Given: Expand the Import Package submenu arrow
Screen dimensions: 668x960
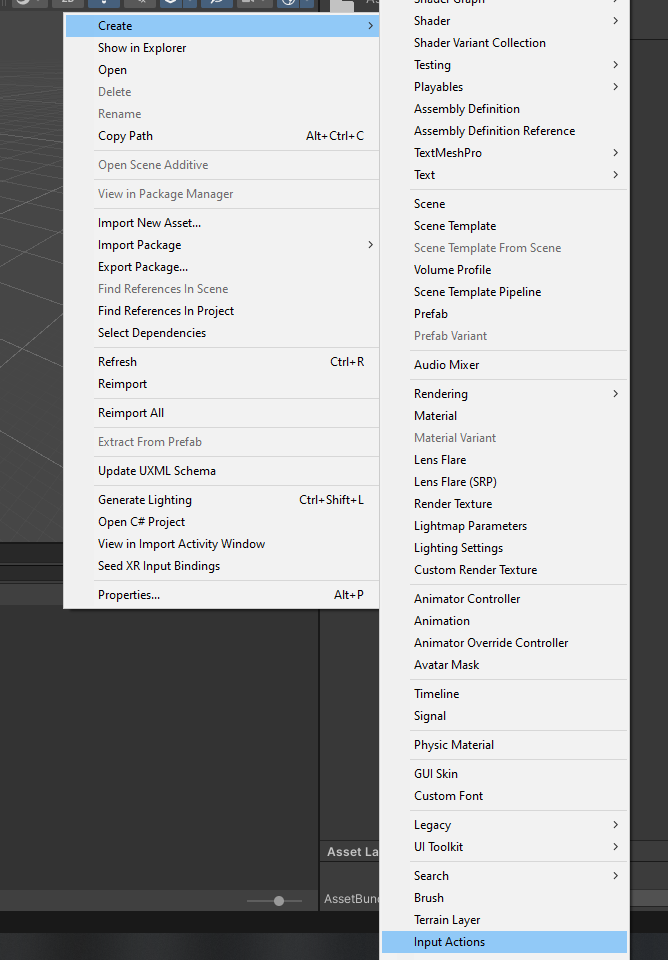Looking at the screenshot, I should point(370,245).
